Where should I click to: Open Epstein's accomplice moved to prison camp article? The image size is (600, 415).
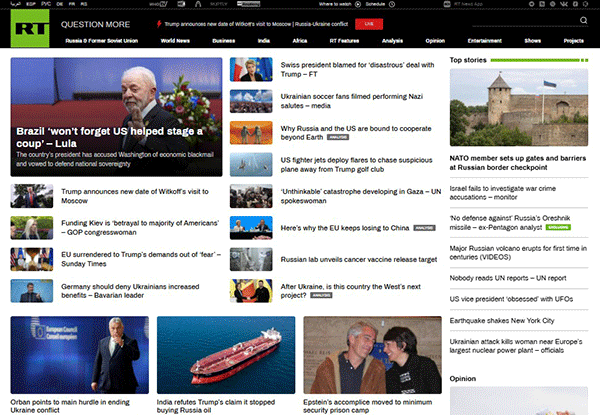[368, 406]
